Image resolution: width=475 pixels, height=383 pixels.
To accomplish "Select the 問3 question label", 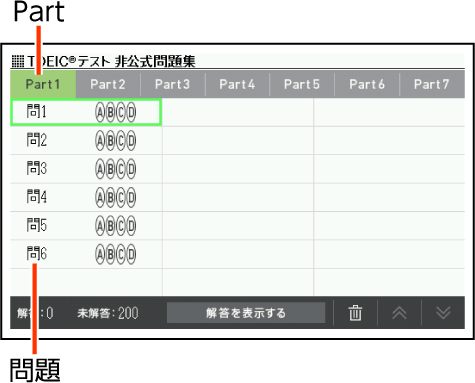I will click(x=37, y=168).
